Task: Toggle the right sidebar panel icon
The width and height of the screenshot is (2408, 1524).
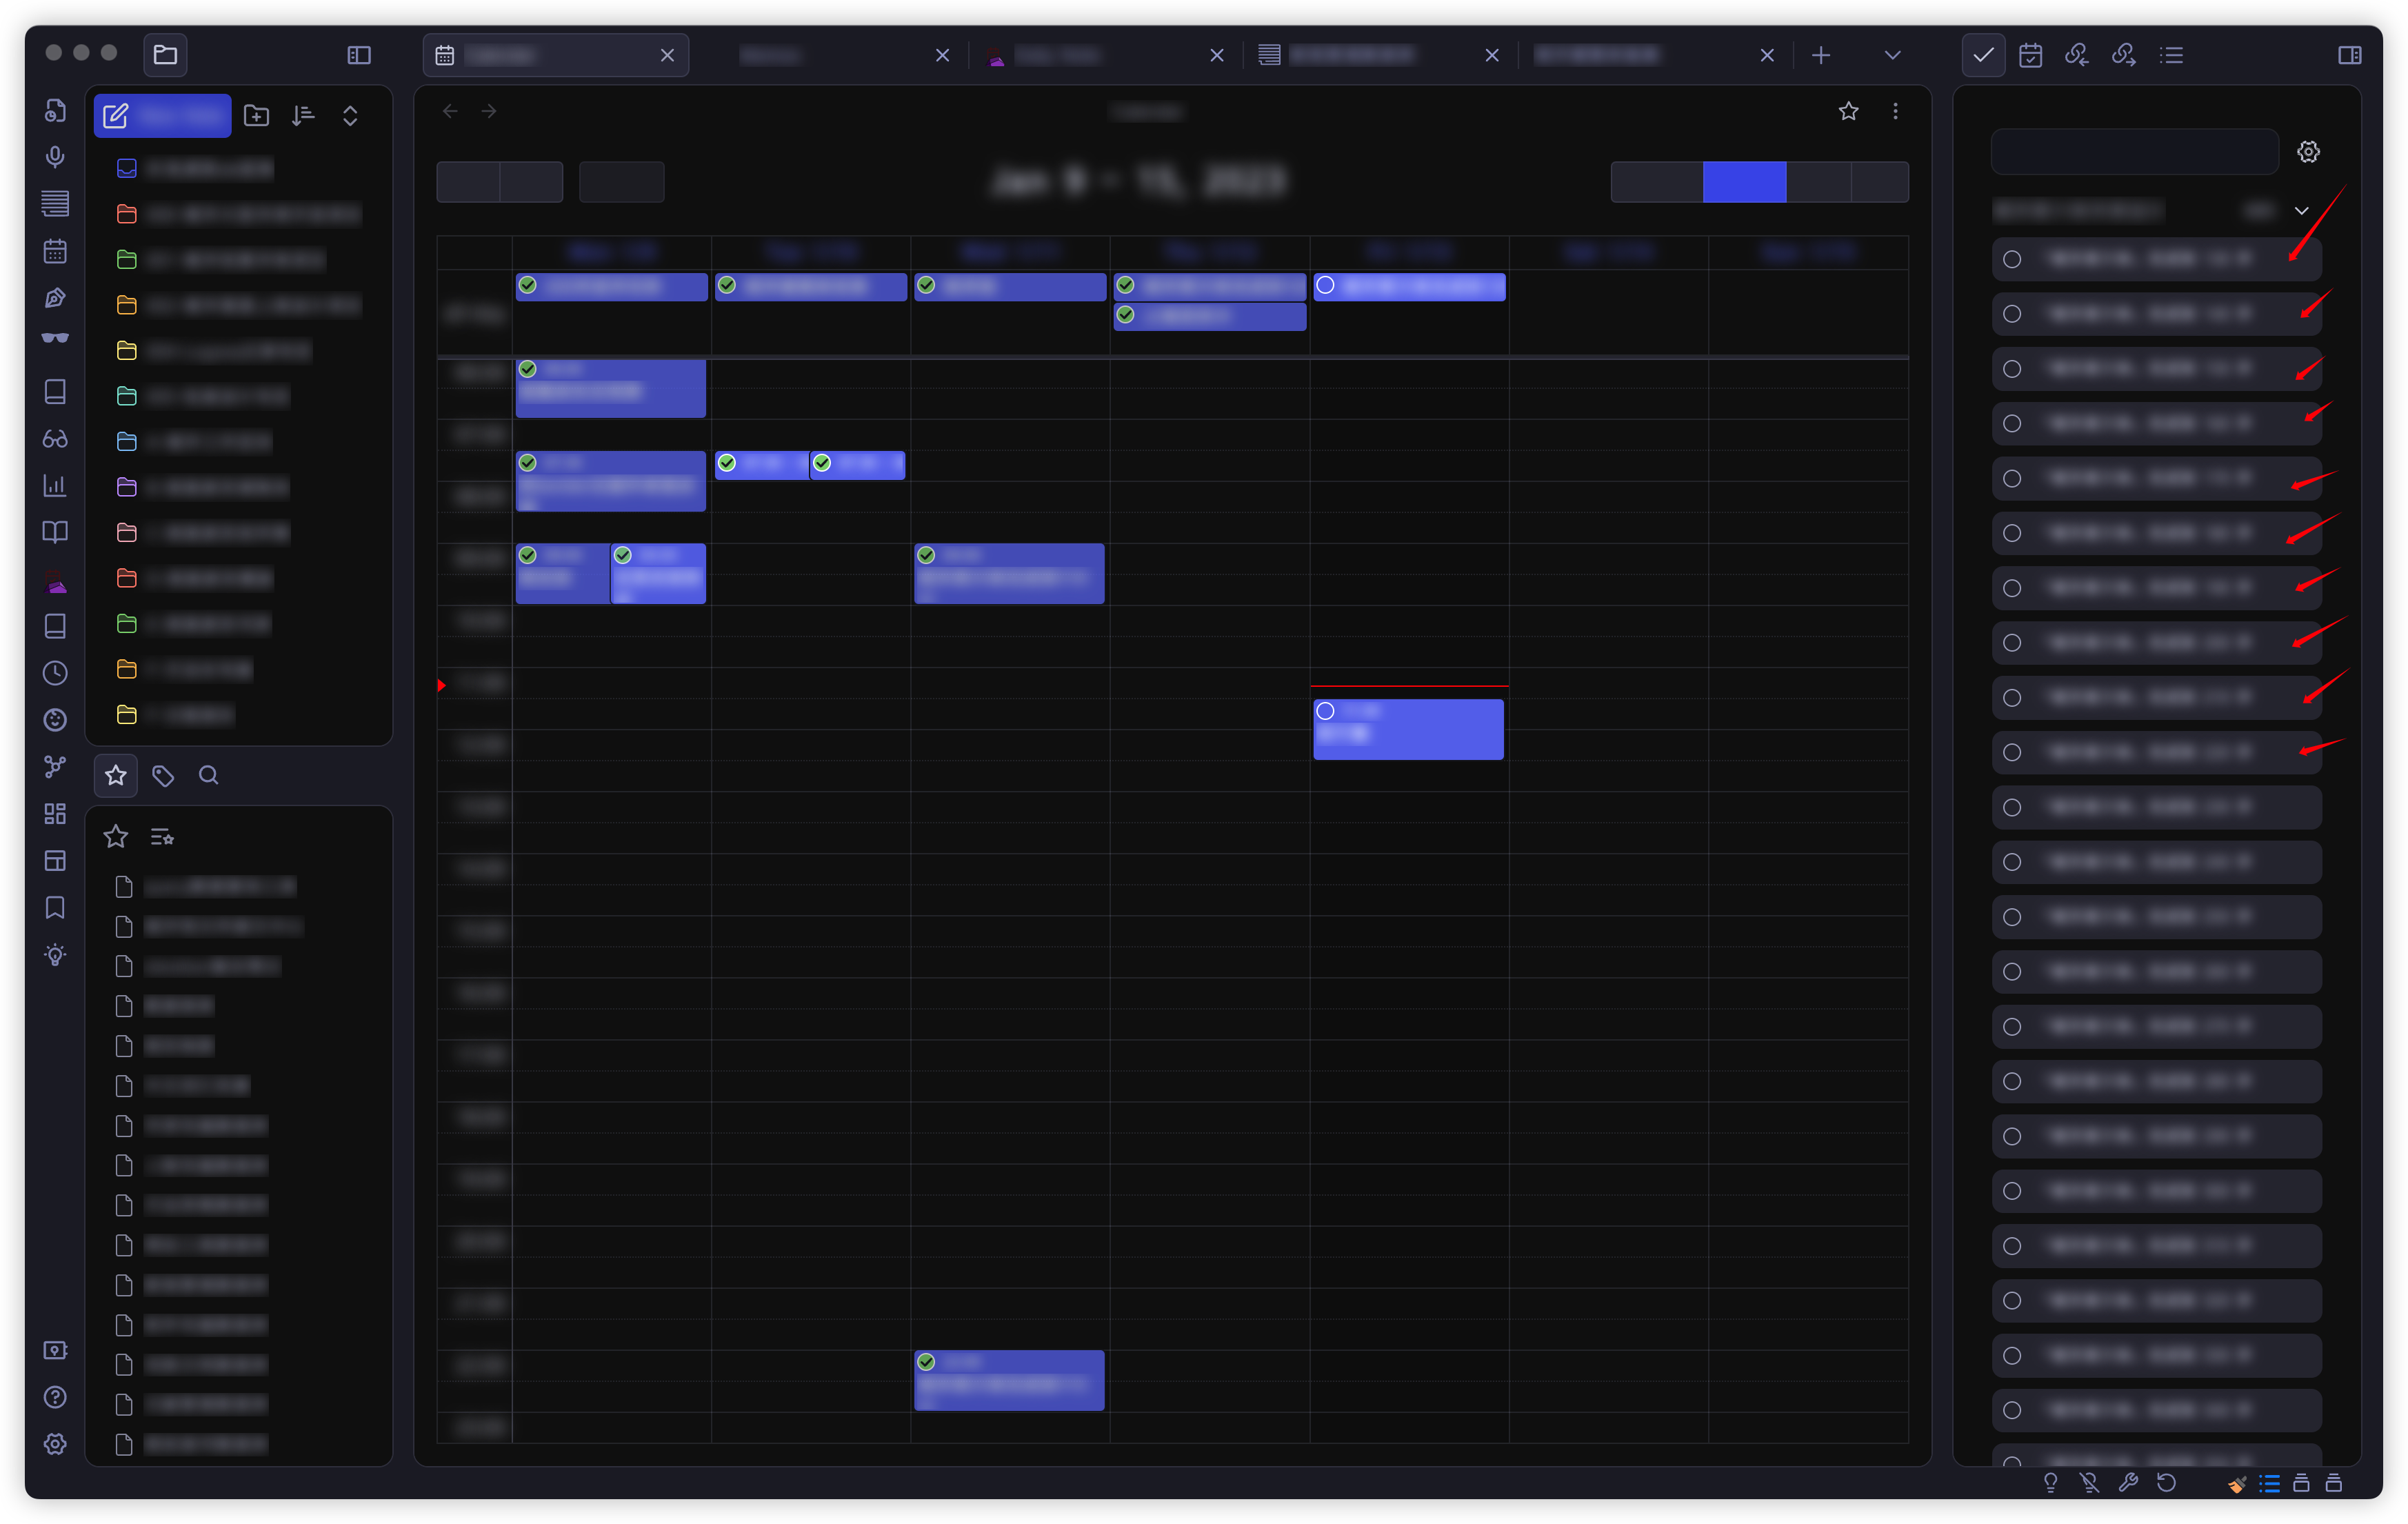Action: (2350, 55)
